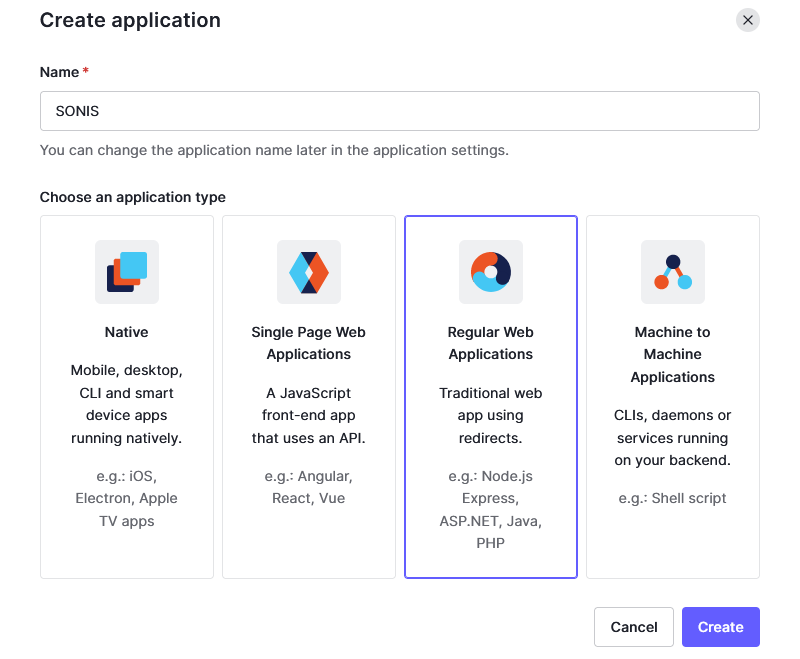The image size is (800, 659).
Task: Choose the Single Page Web Applications title
Action: (x=309, y=343)
